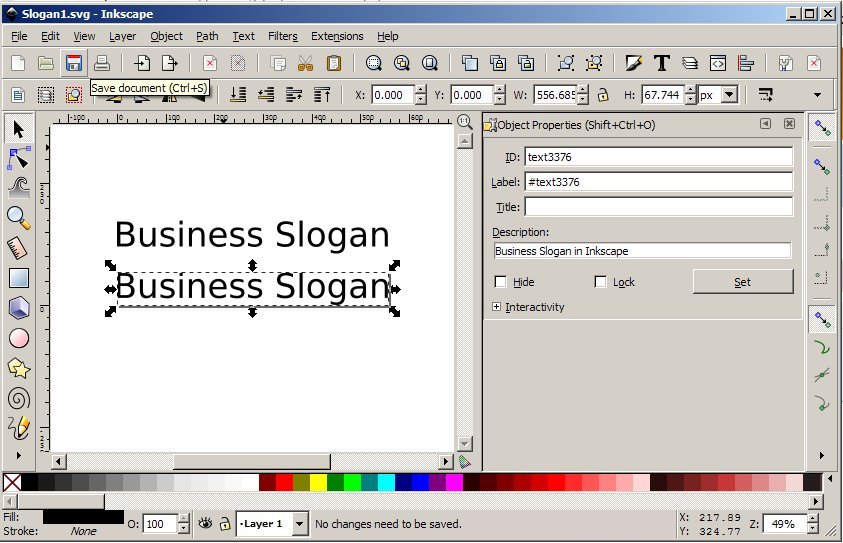Expand more tools arrow in toolbox
Image resolution: width=843 pixels, height=543 pixels.
19,455
